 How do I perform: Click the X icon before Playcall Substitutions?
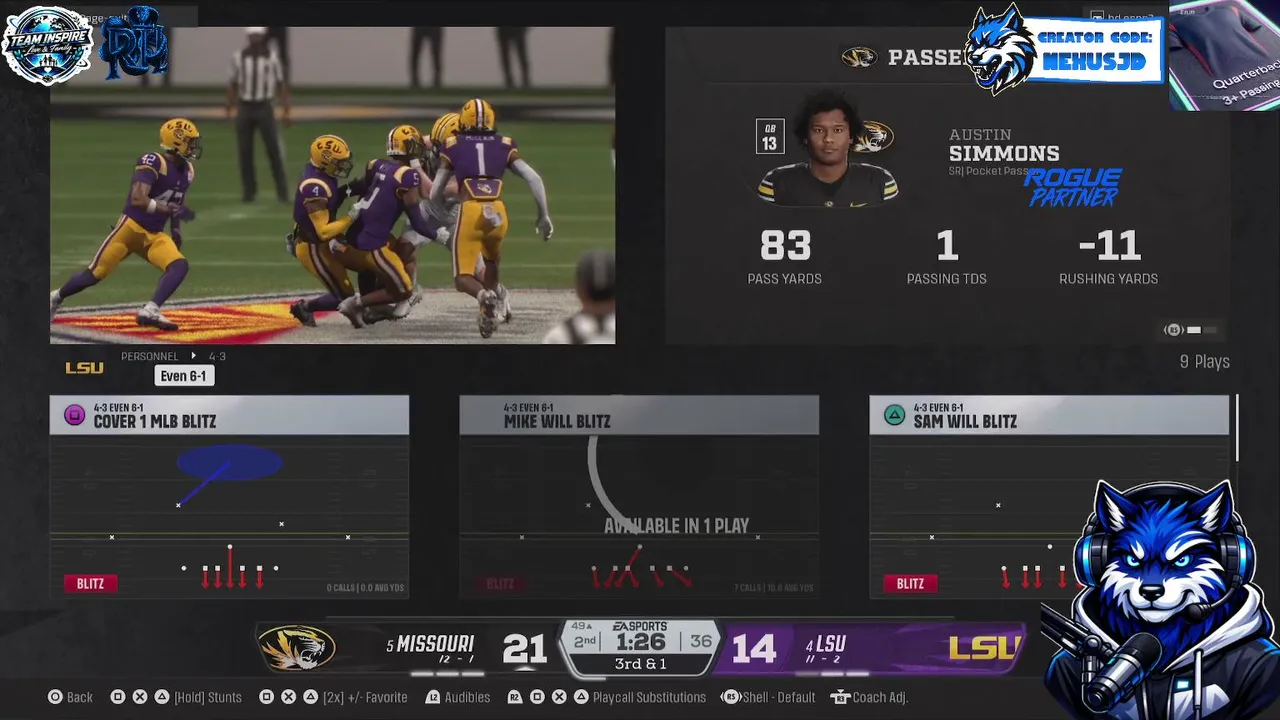[x=559, y=697]
